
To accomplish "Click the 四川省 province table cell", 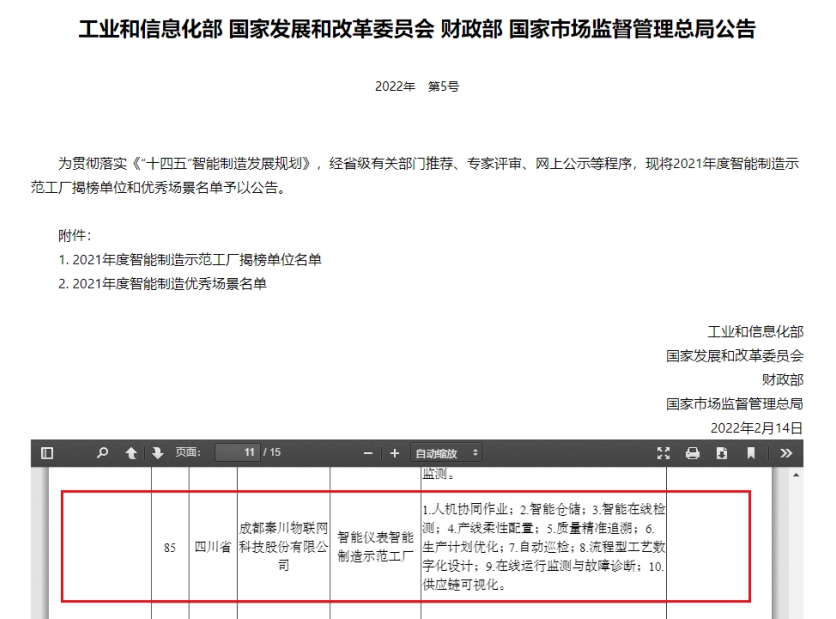I will point(212,547).
